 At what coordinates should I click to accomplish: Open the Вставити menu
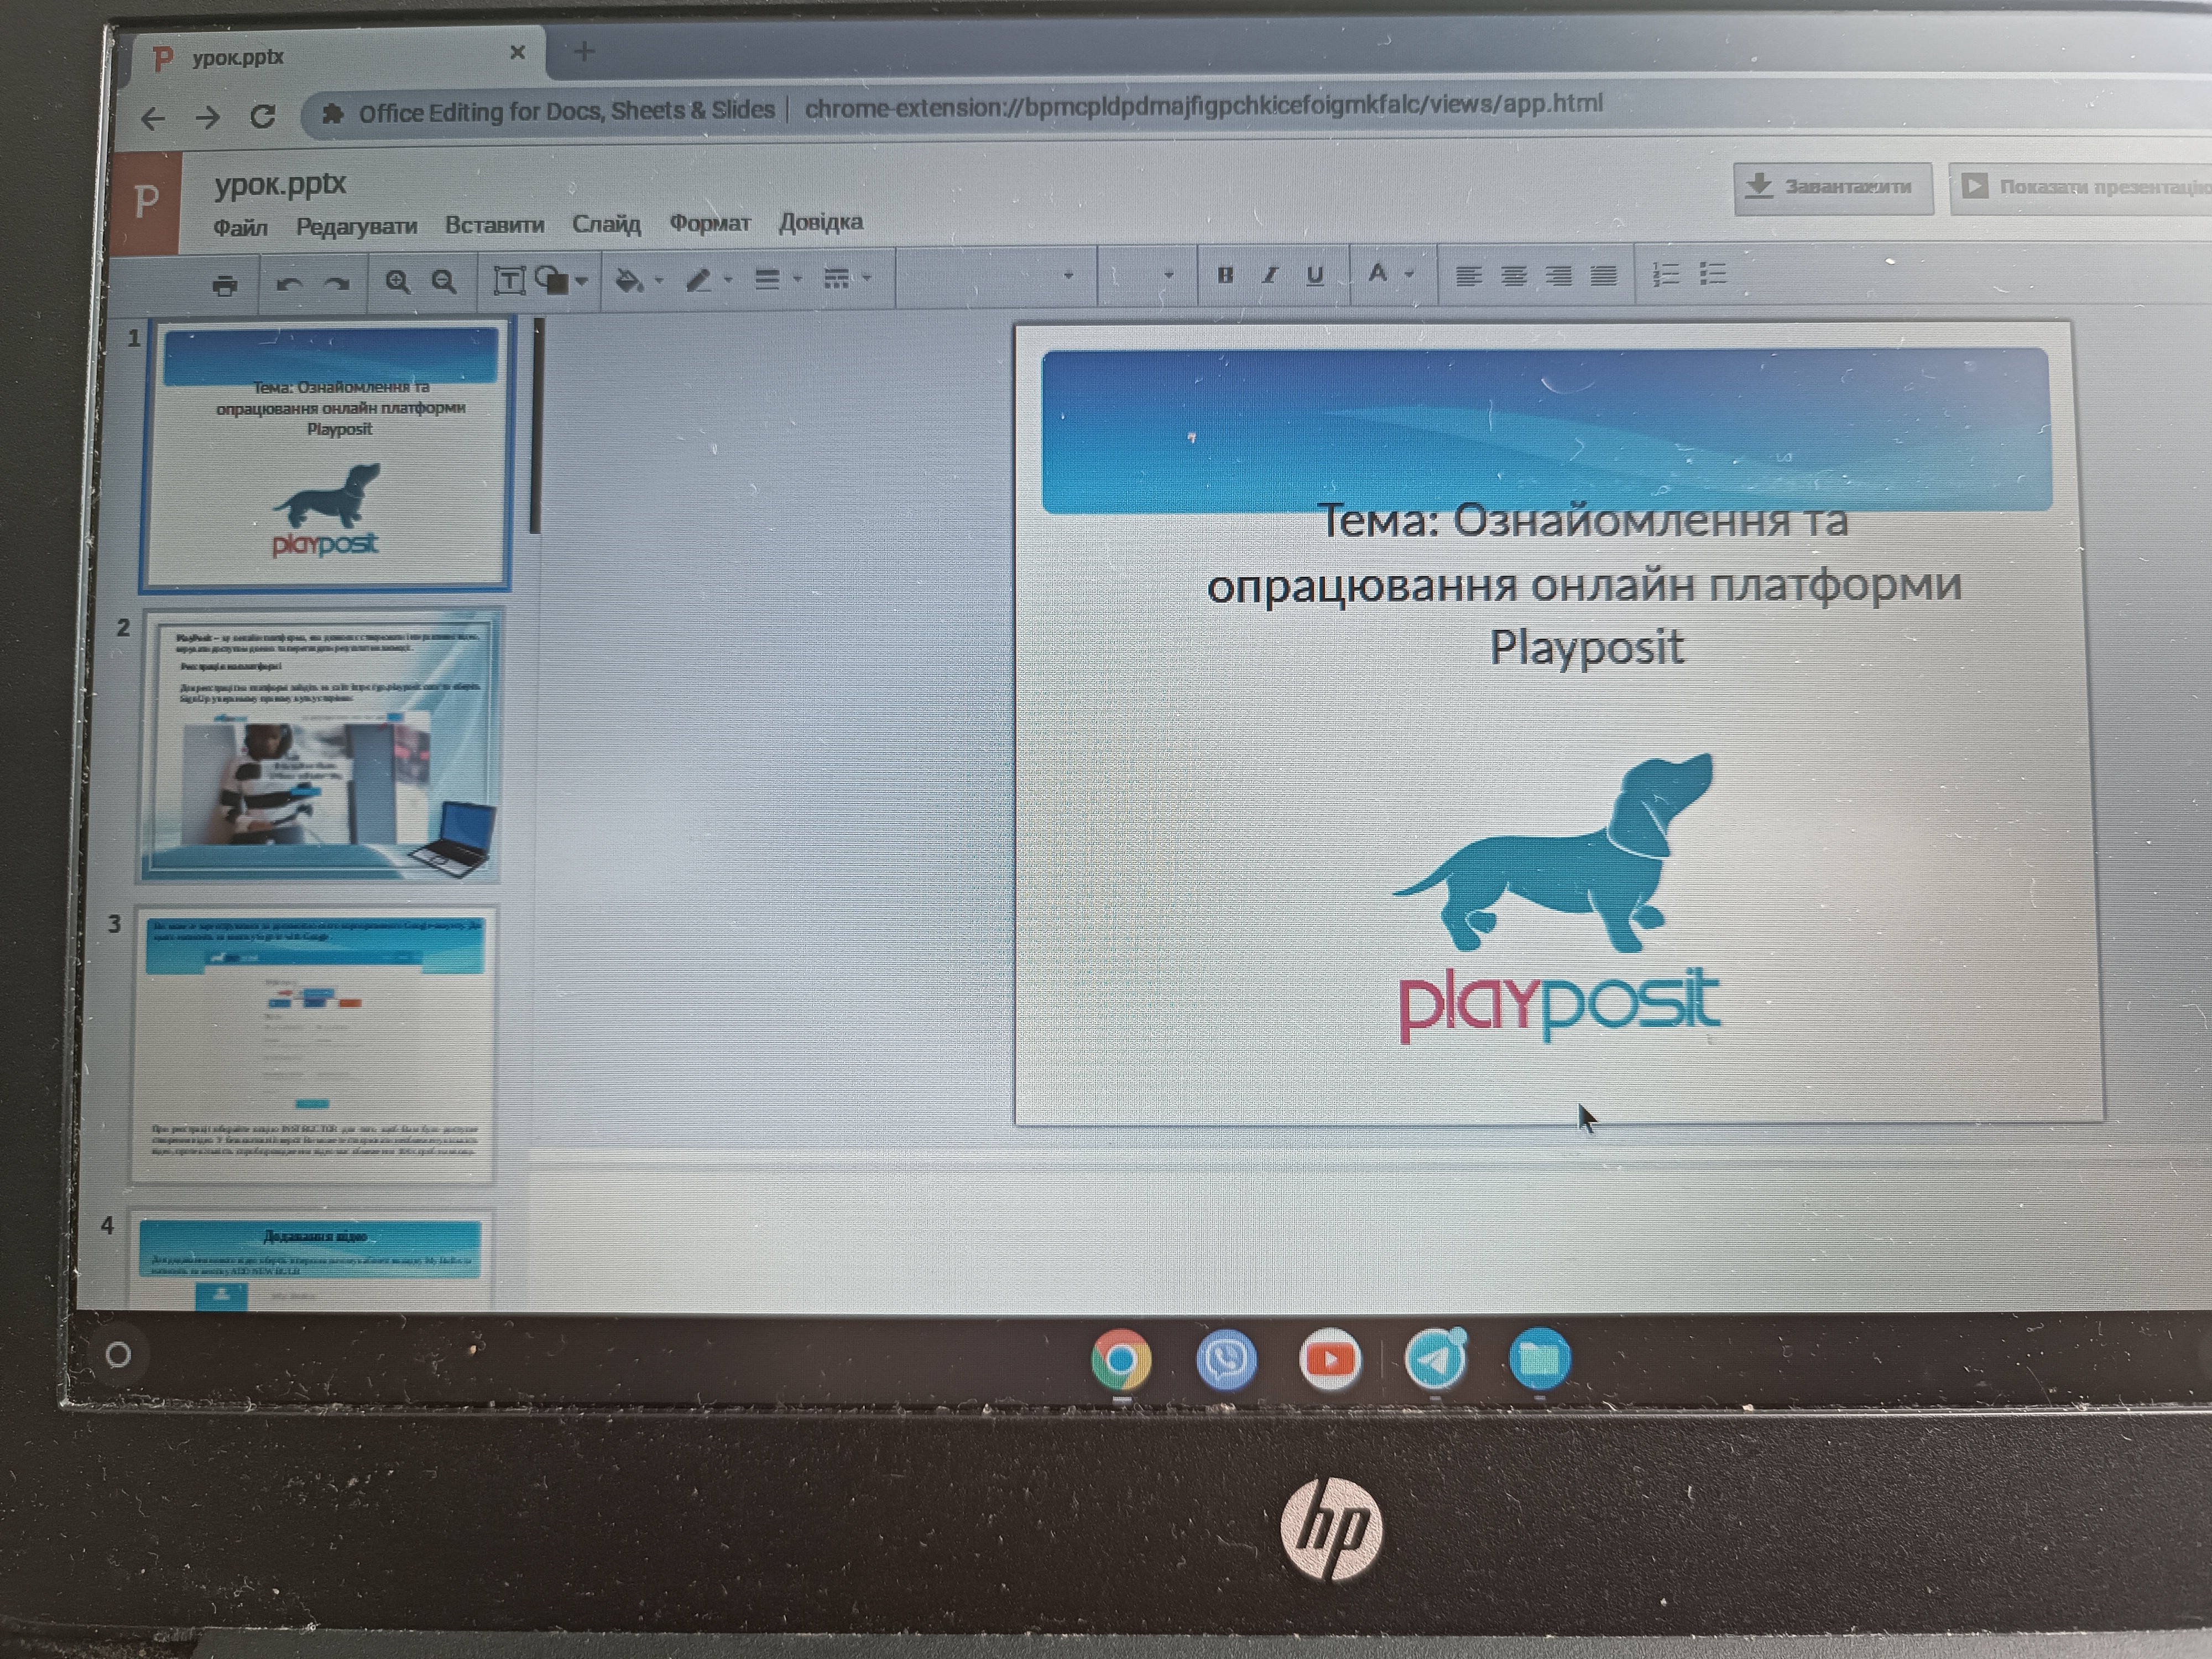click(x=494, y=225)
